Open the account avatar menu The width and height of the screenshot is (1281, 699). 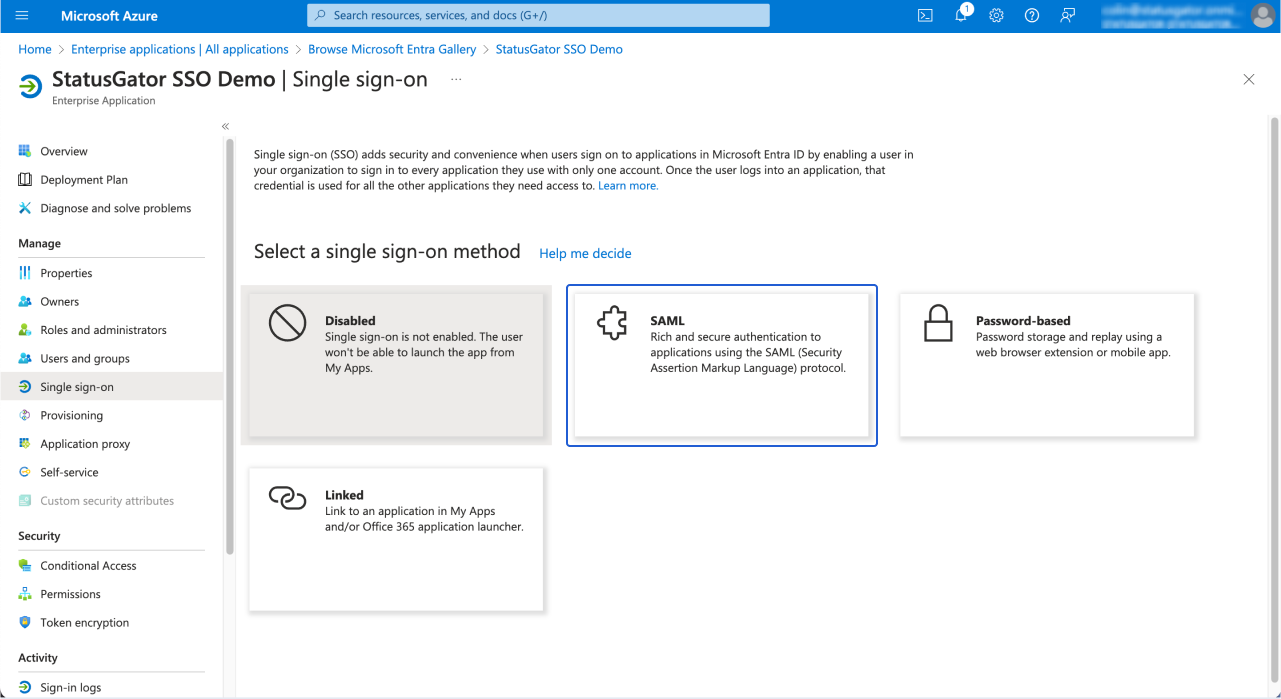[1262, 15]
